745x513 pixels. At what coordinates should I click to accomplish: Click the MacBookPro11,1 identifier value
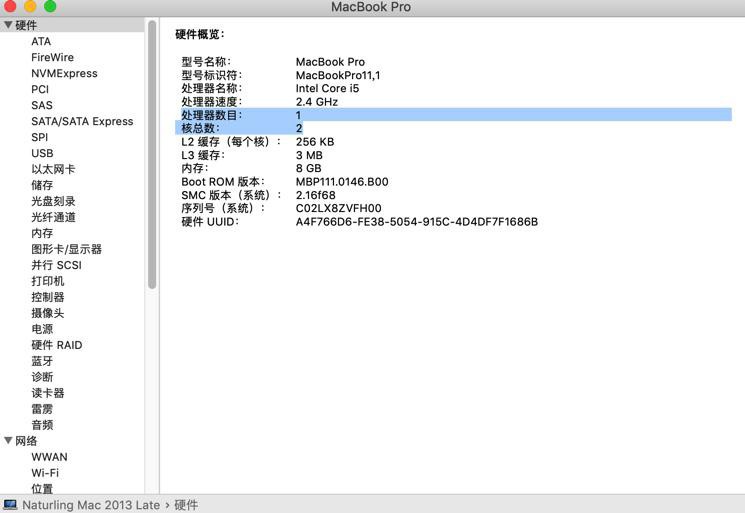pos(338,75)
